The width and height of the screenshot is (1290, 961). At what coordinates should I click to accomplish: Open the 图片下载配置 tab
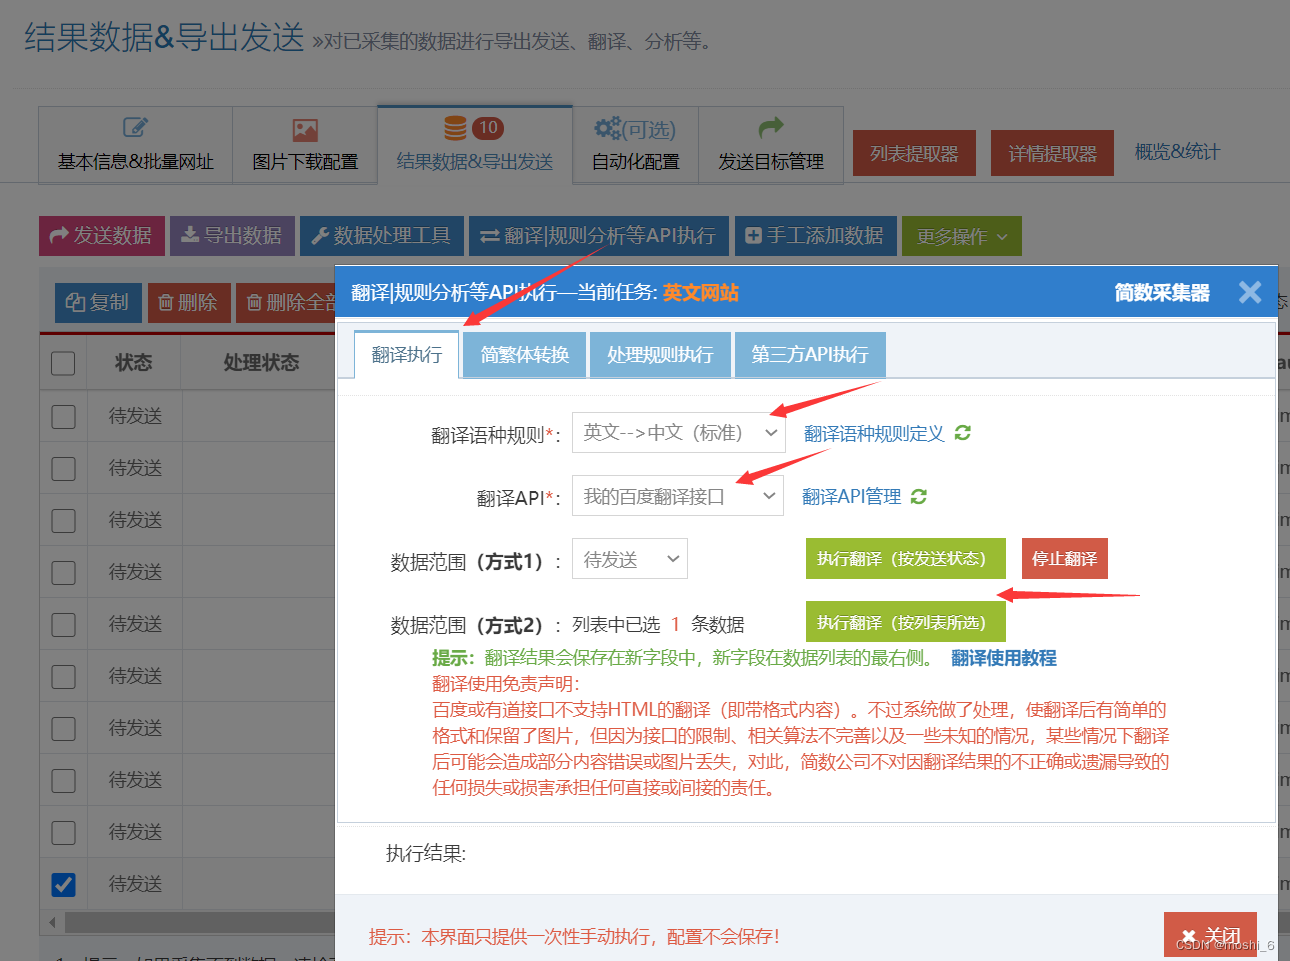point(305,146)
